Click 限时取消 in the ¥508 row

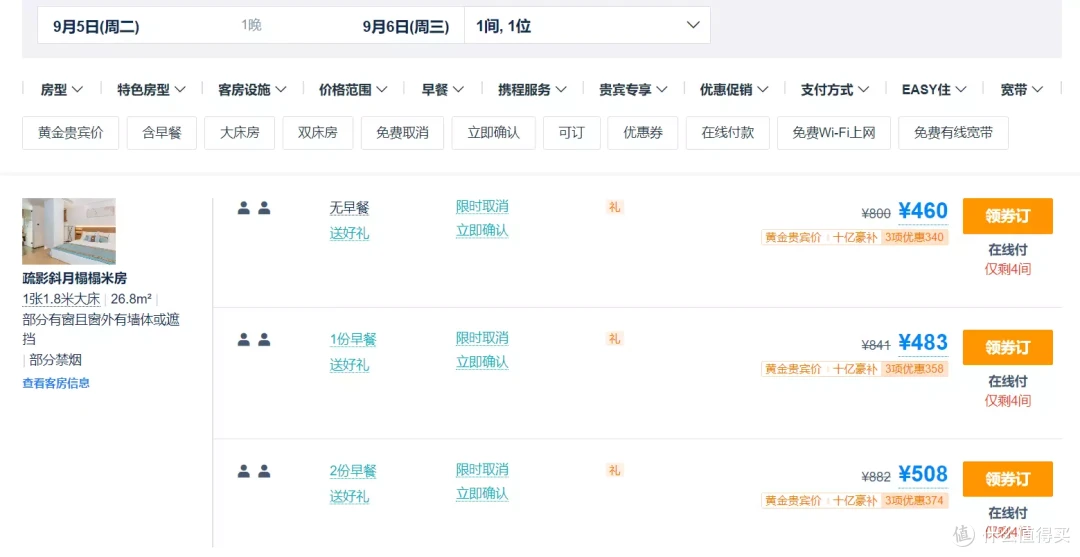tap(482, 470)
